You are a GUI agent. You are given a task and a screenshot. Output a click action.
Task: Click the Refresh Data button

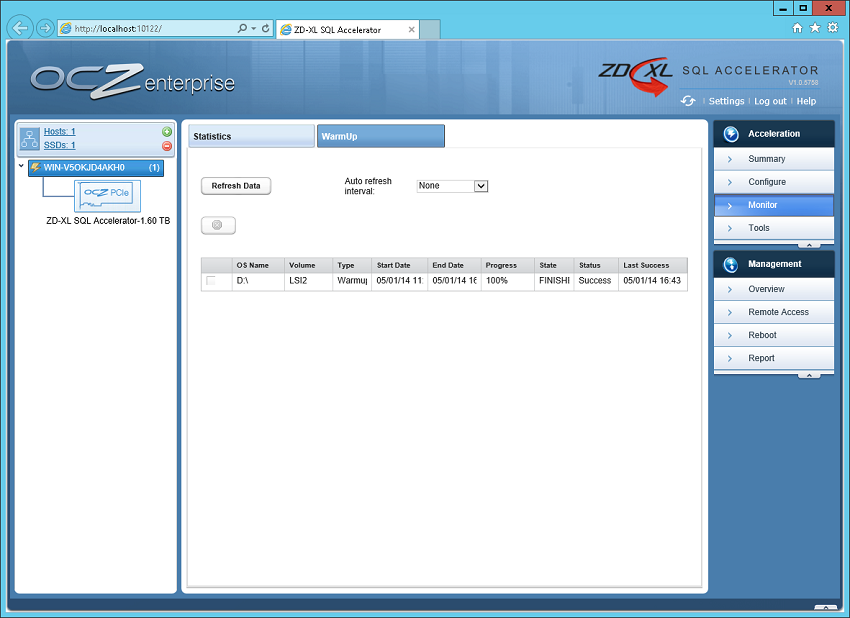coord(236,186)
